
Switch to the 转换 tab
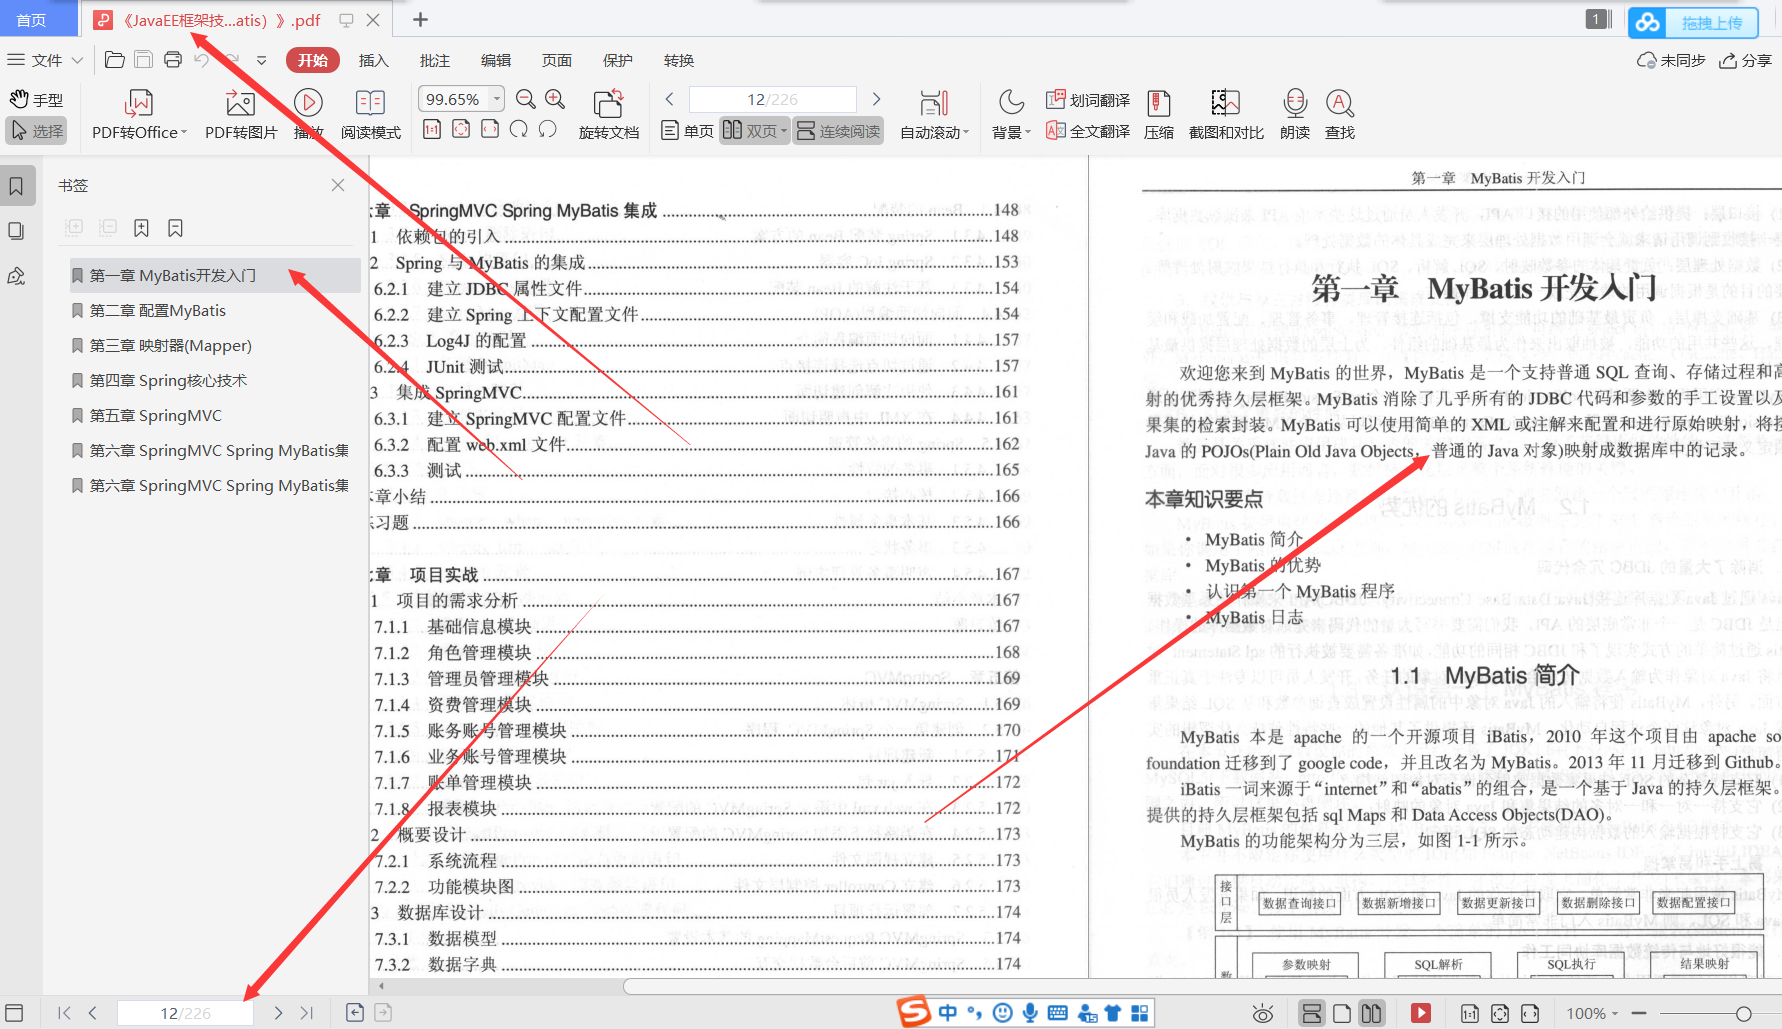click(678, 60)
